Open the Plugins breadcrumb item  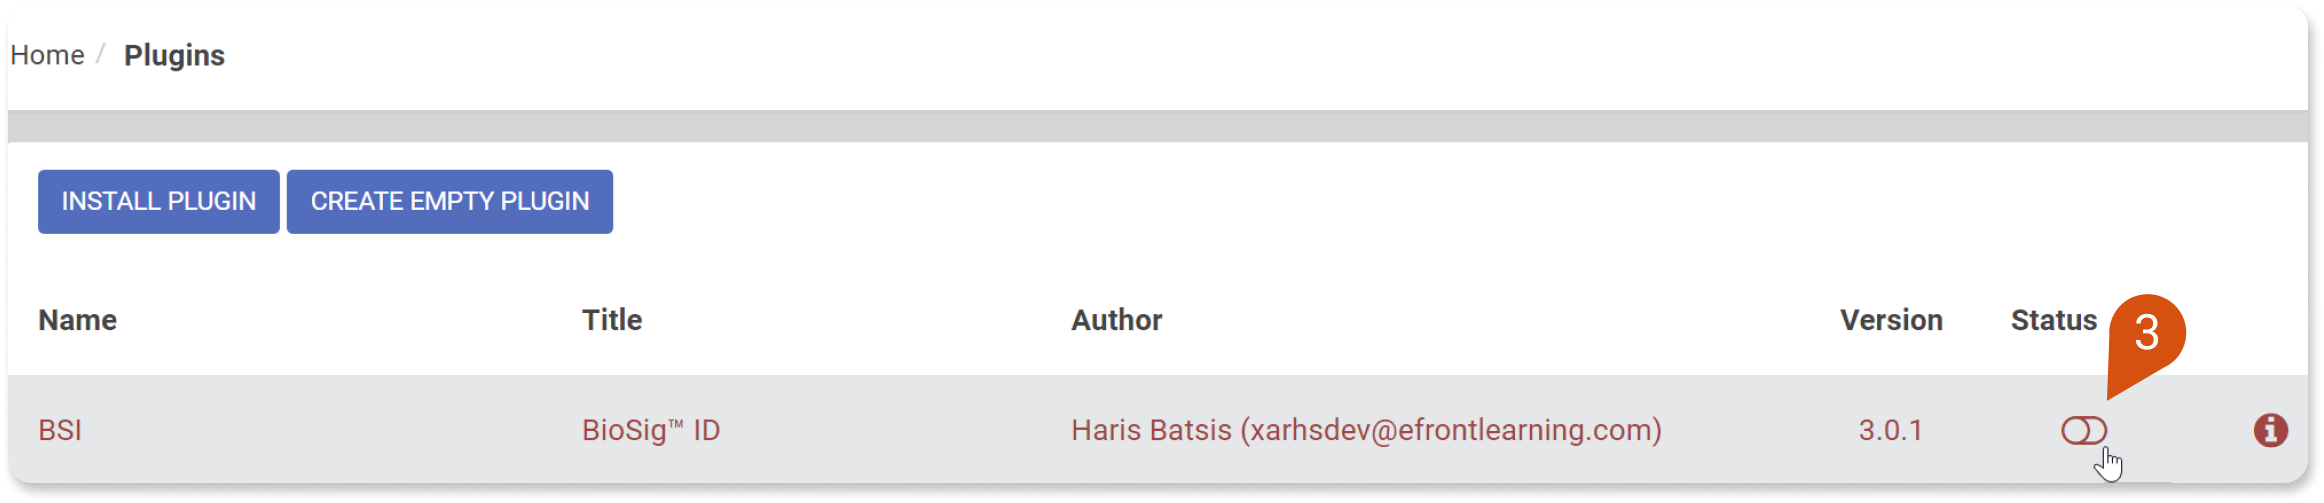(x=174, y=55)
